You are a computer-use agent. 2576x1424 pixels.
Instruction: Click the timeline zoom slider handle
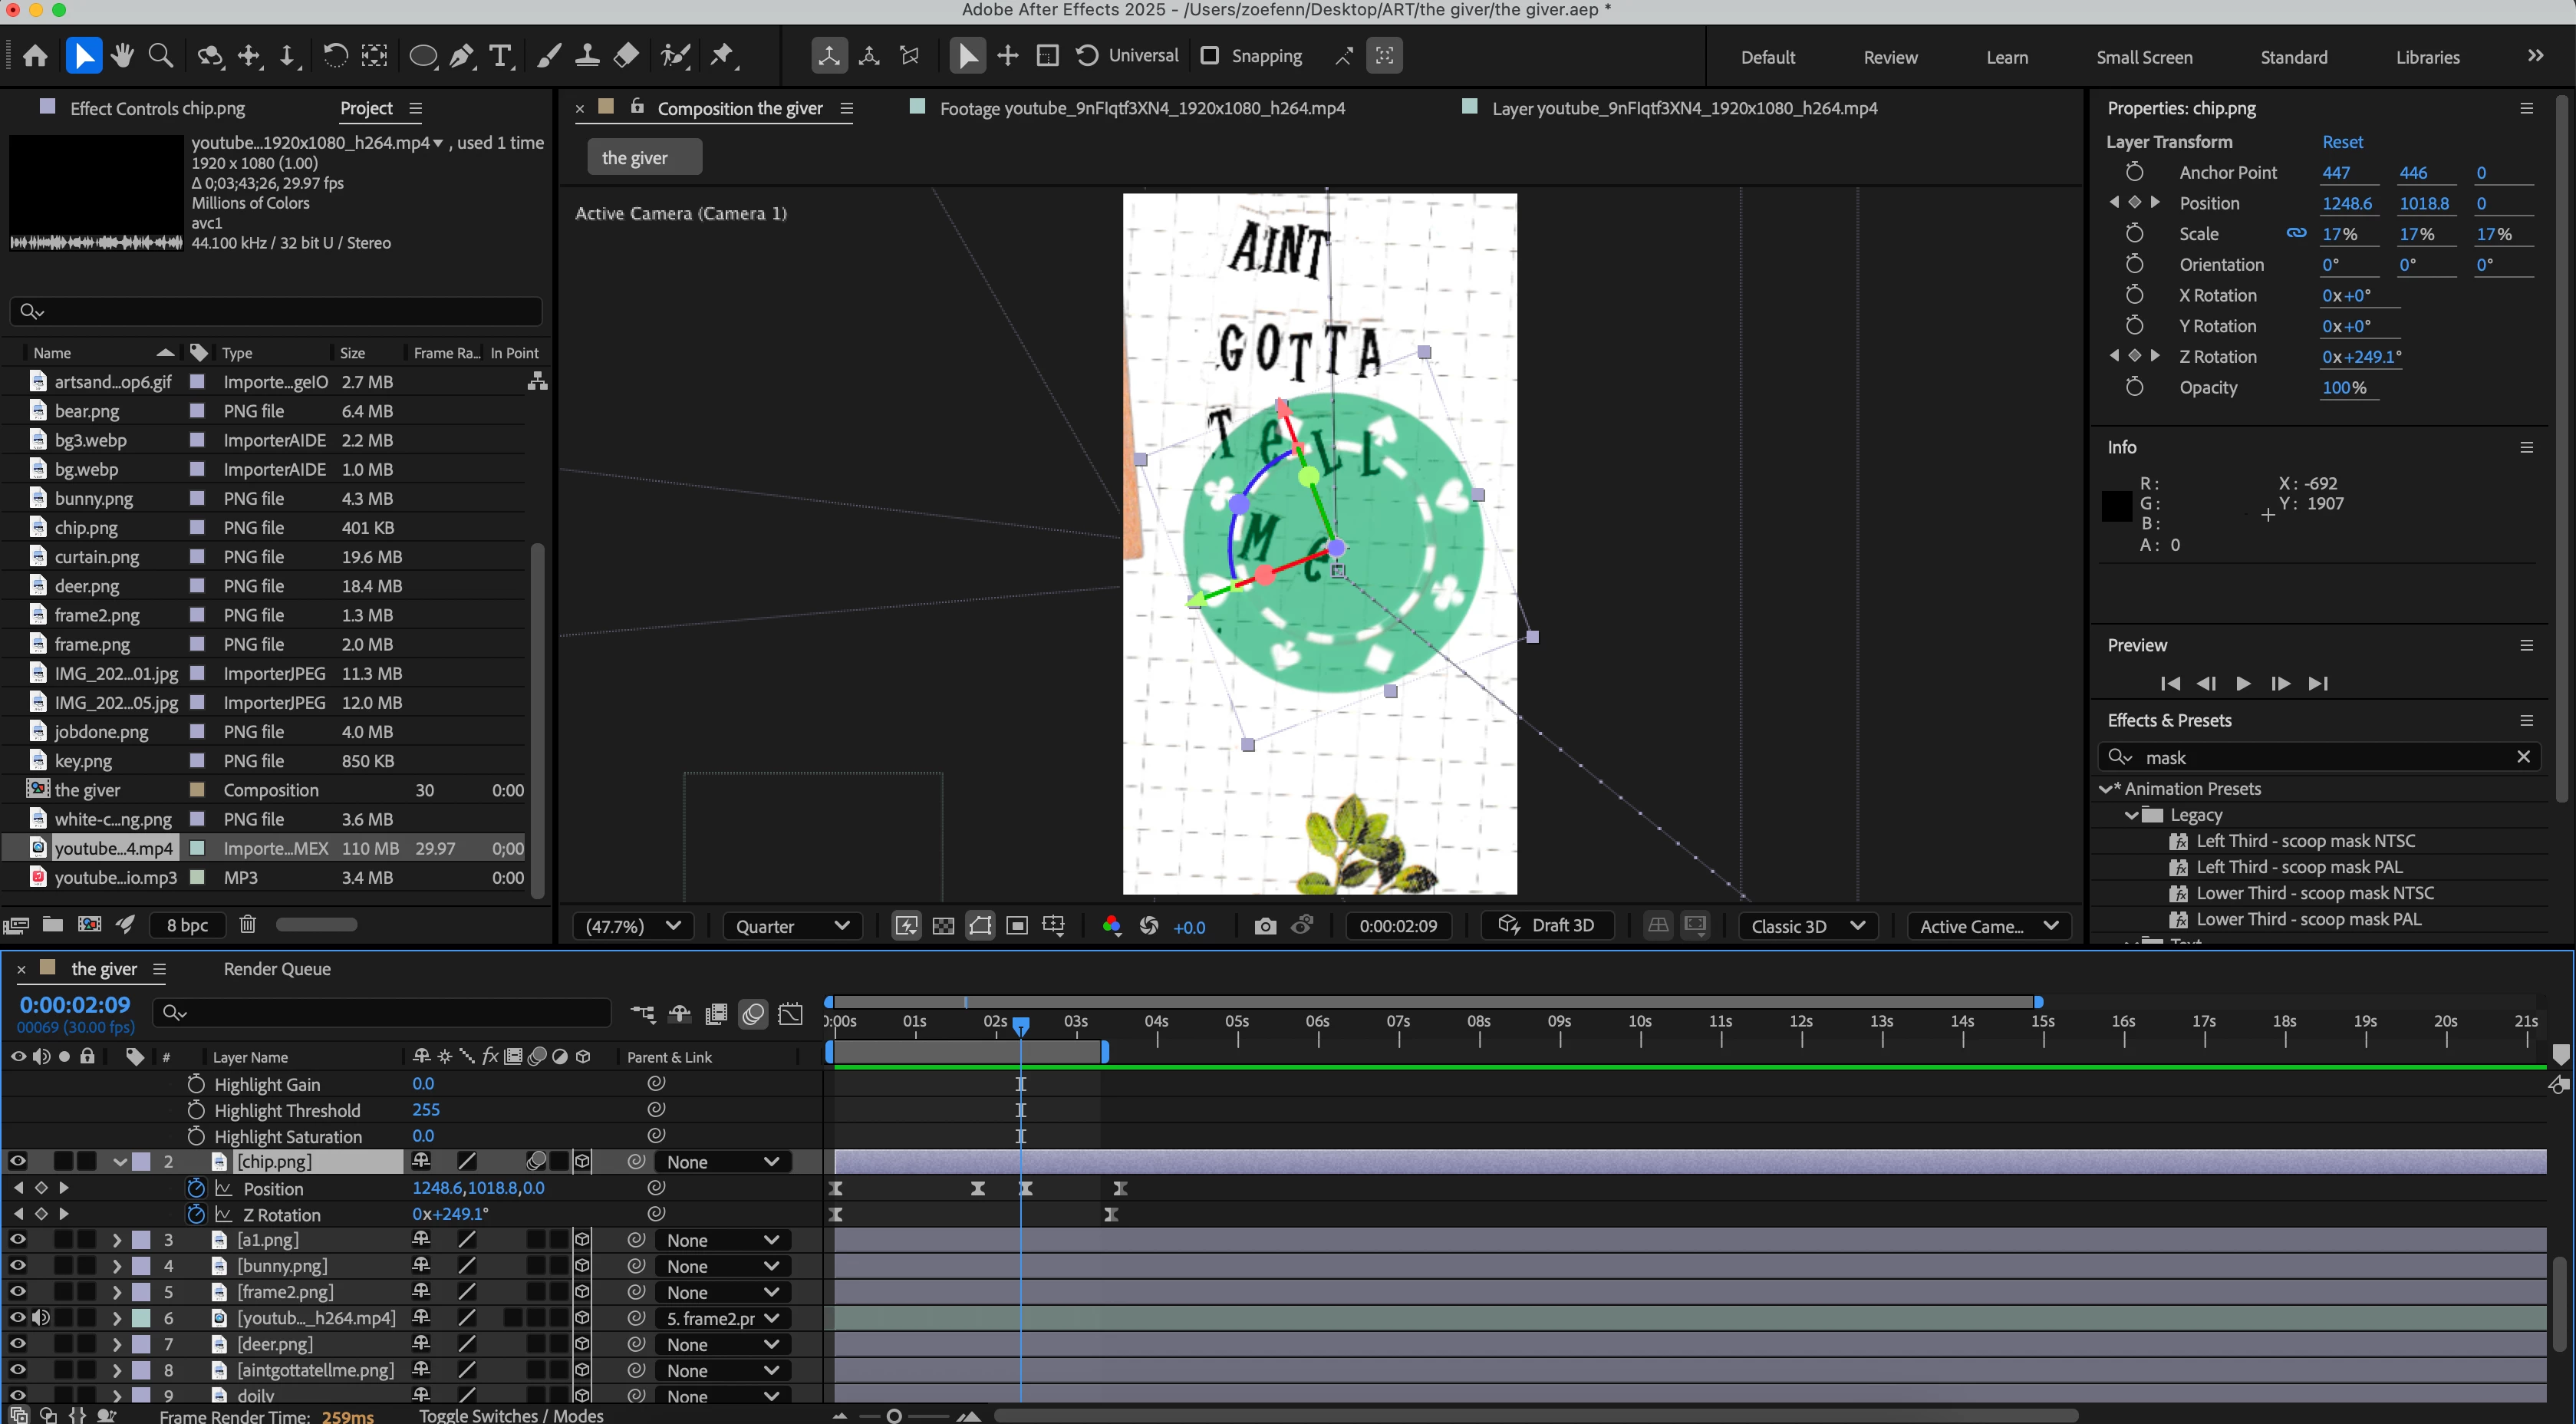894,1415
